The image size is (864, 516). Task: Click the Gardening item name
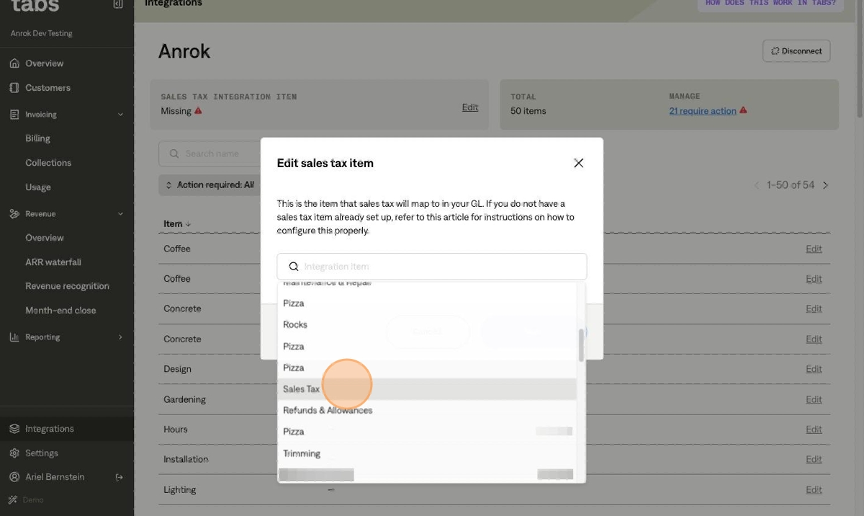coord(185,399)
